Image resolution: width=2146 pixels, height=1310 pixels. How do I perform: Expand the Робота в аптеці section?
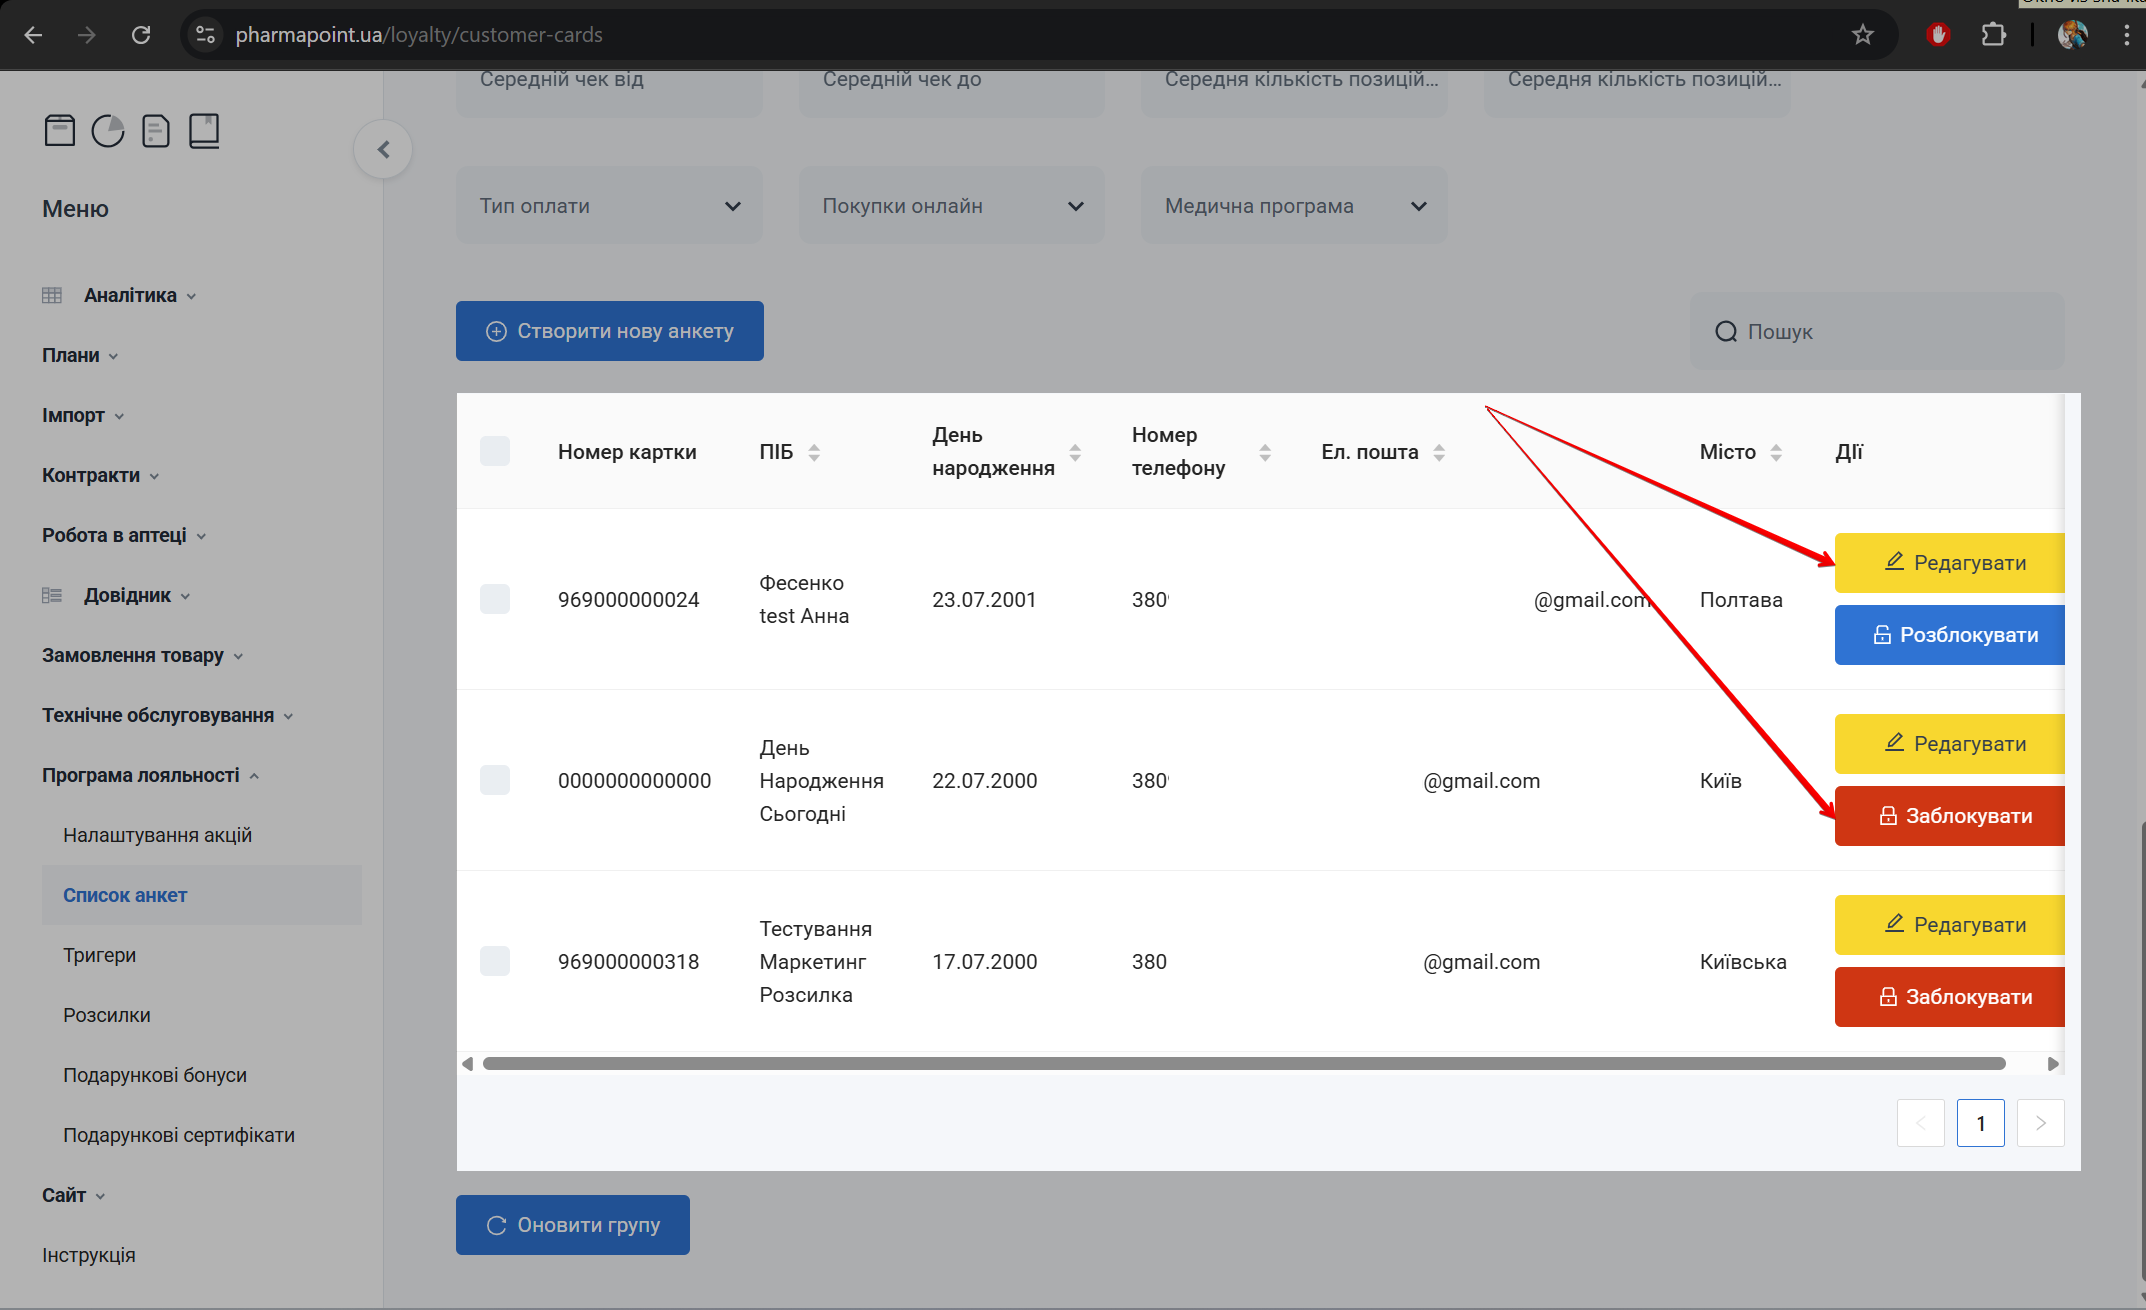[124, 536]
